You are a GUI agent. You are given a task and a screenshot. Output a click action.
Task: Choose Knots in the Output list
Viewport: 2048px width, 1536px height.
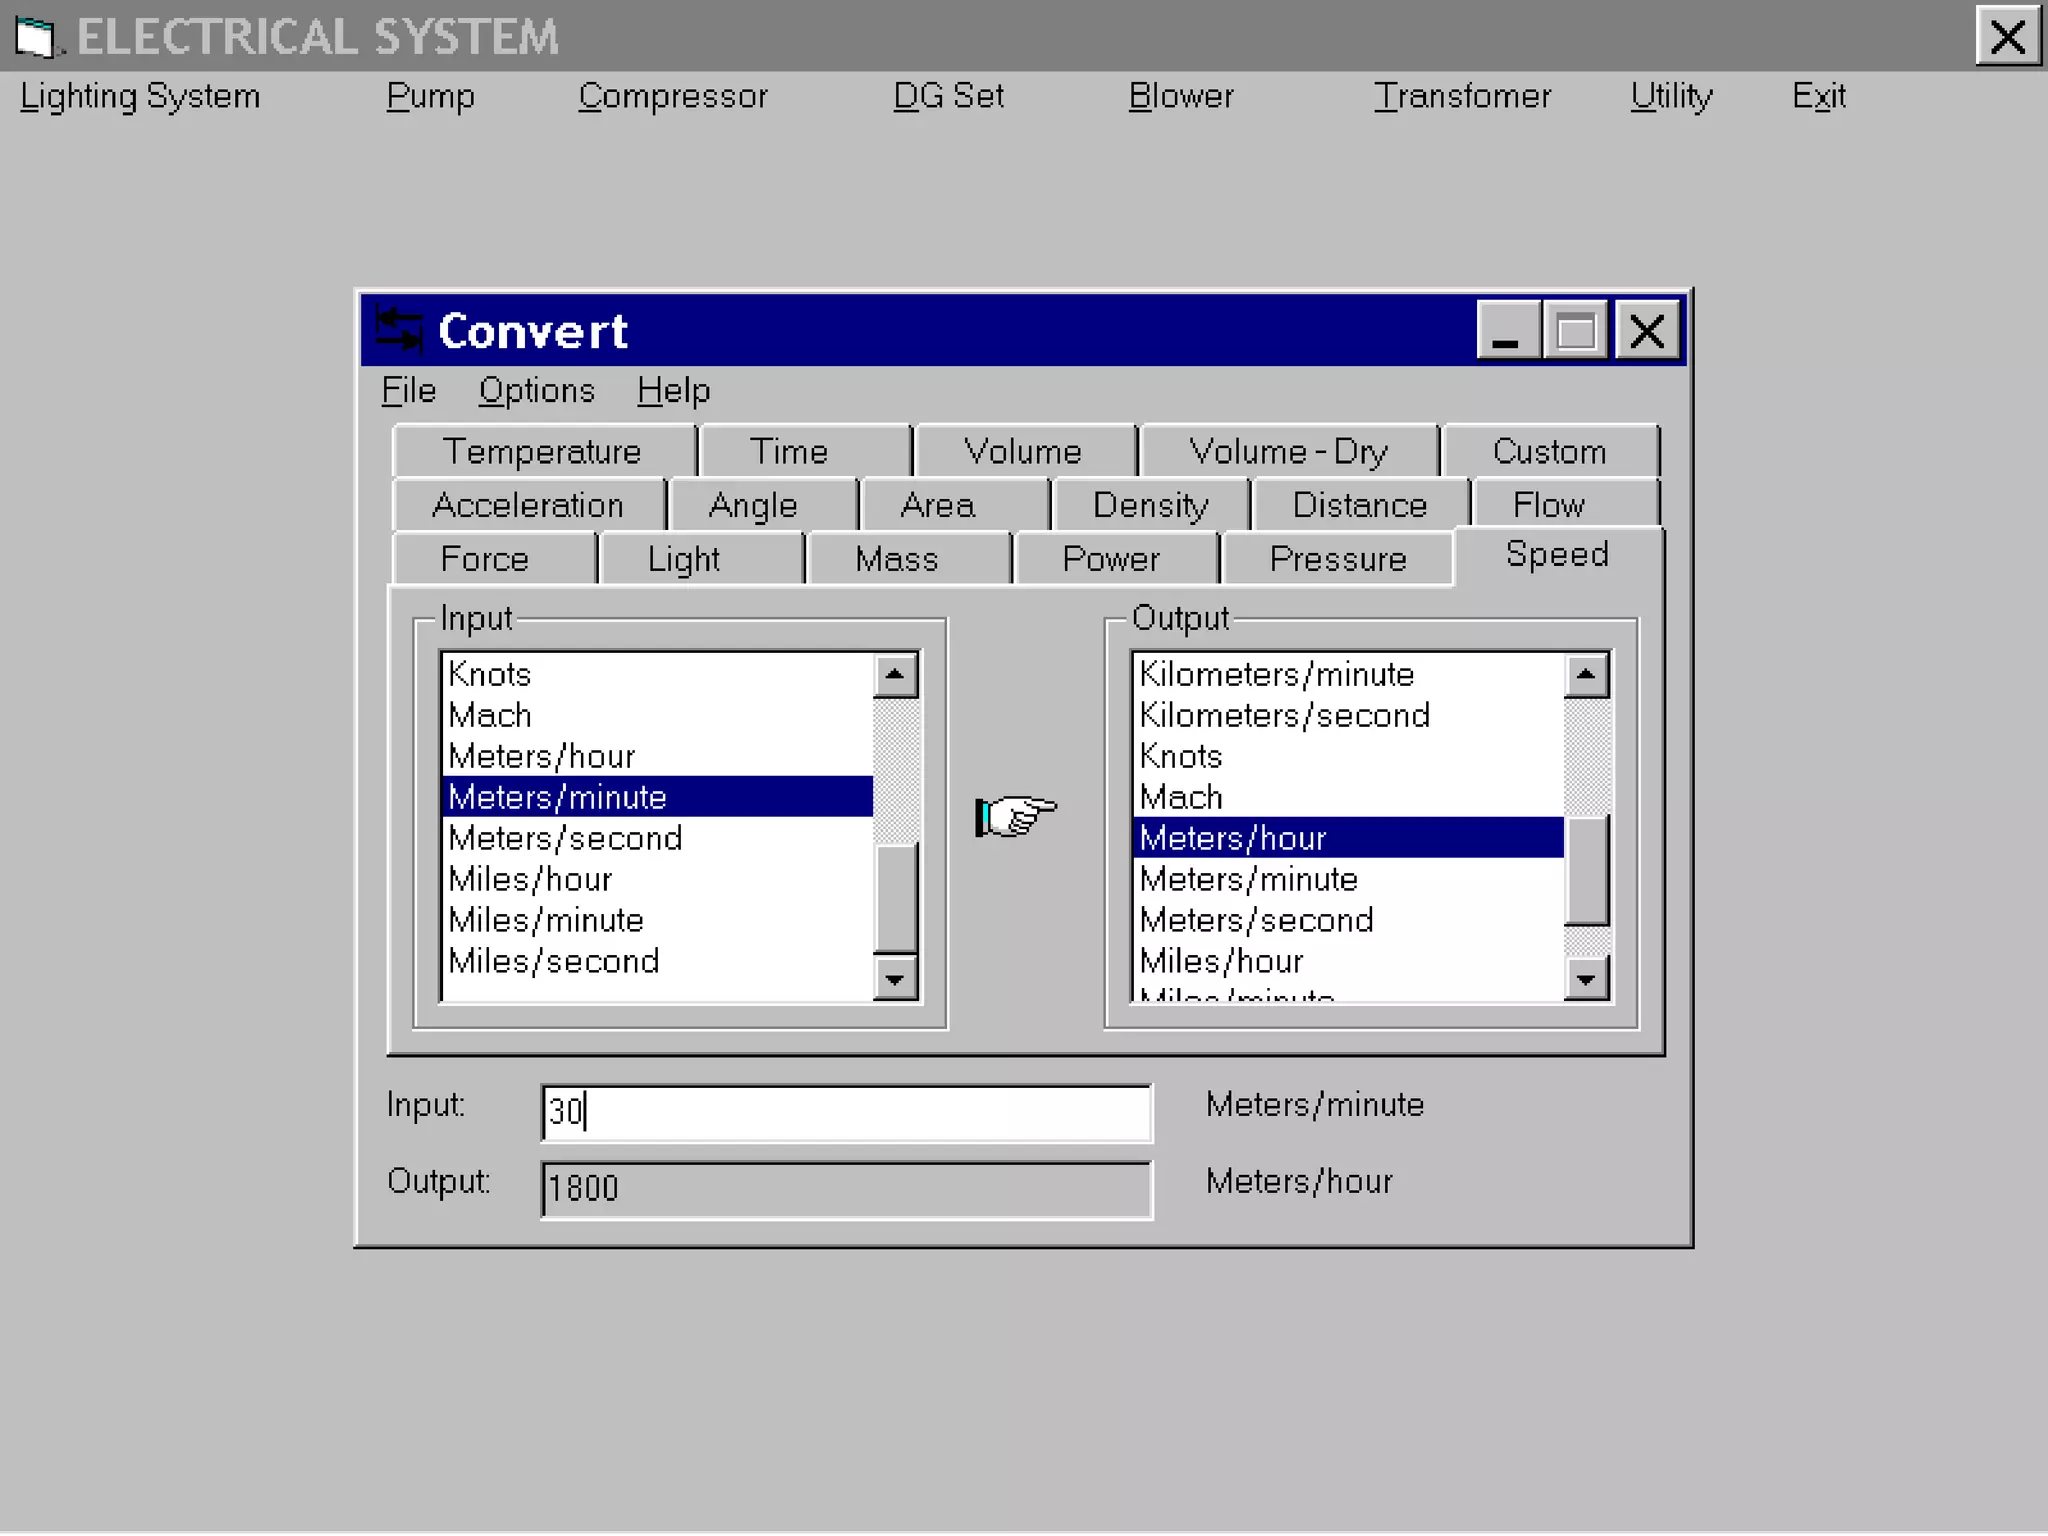click(1181, 756)
